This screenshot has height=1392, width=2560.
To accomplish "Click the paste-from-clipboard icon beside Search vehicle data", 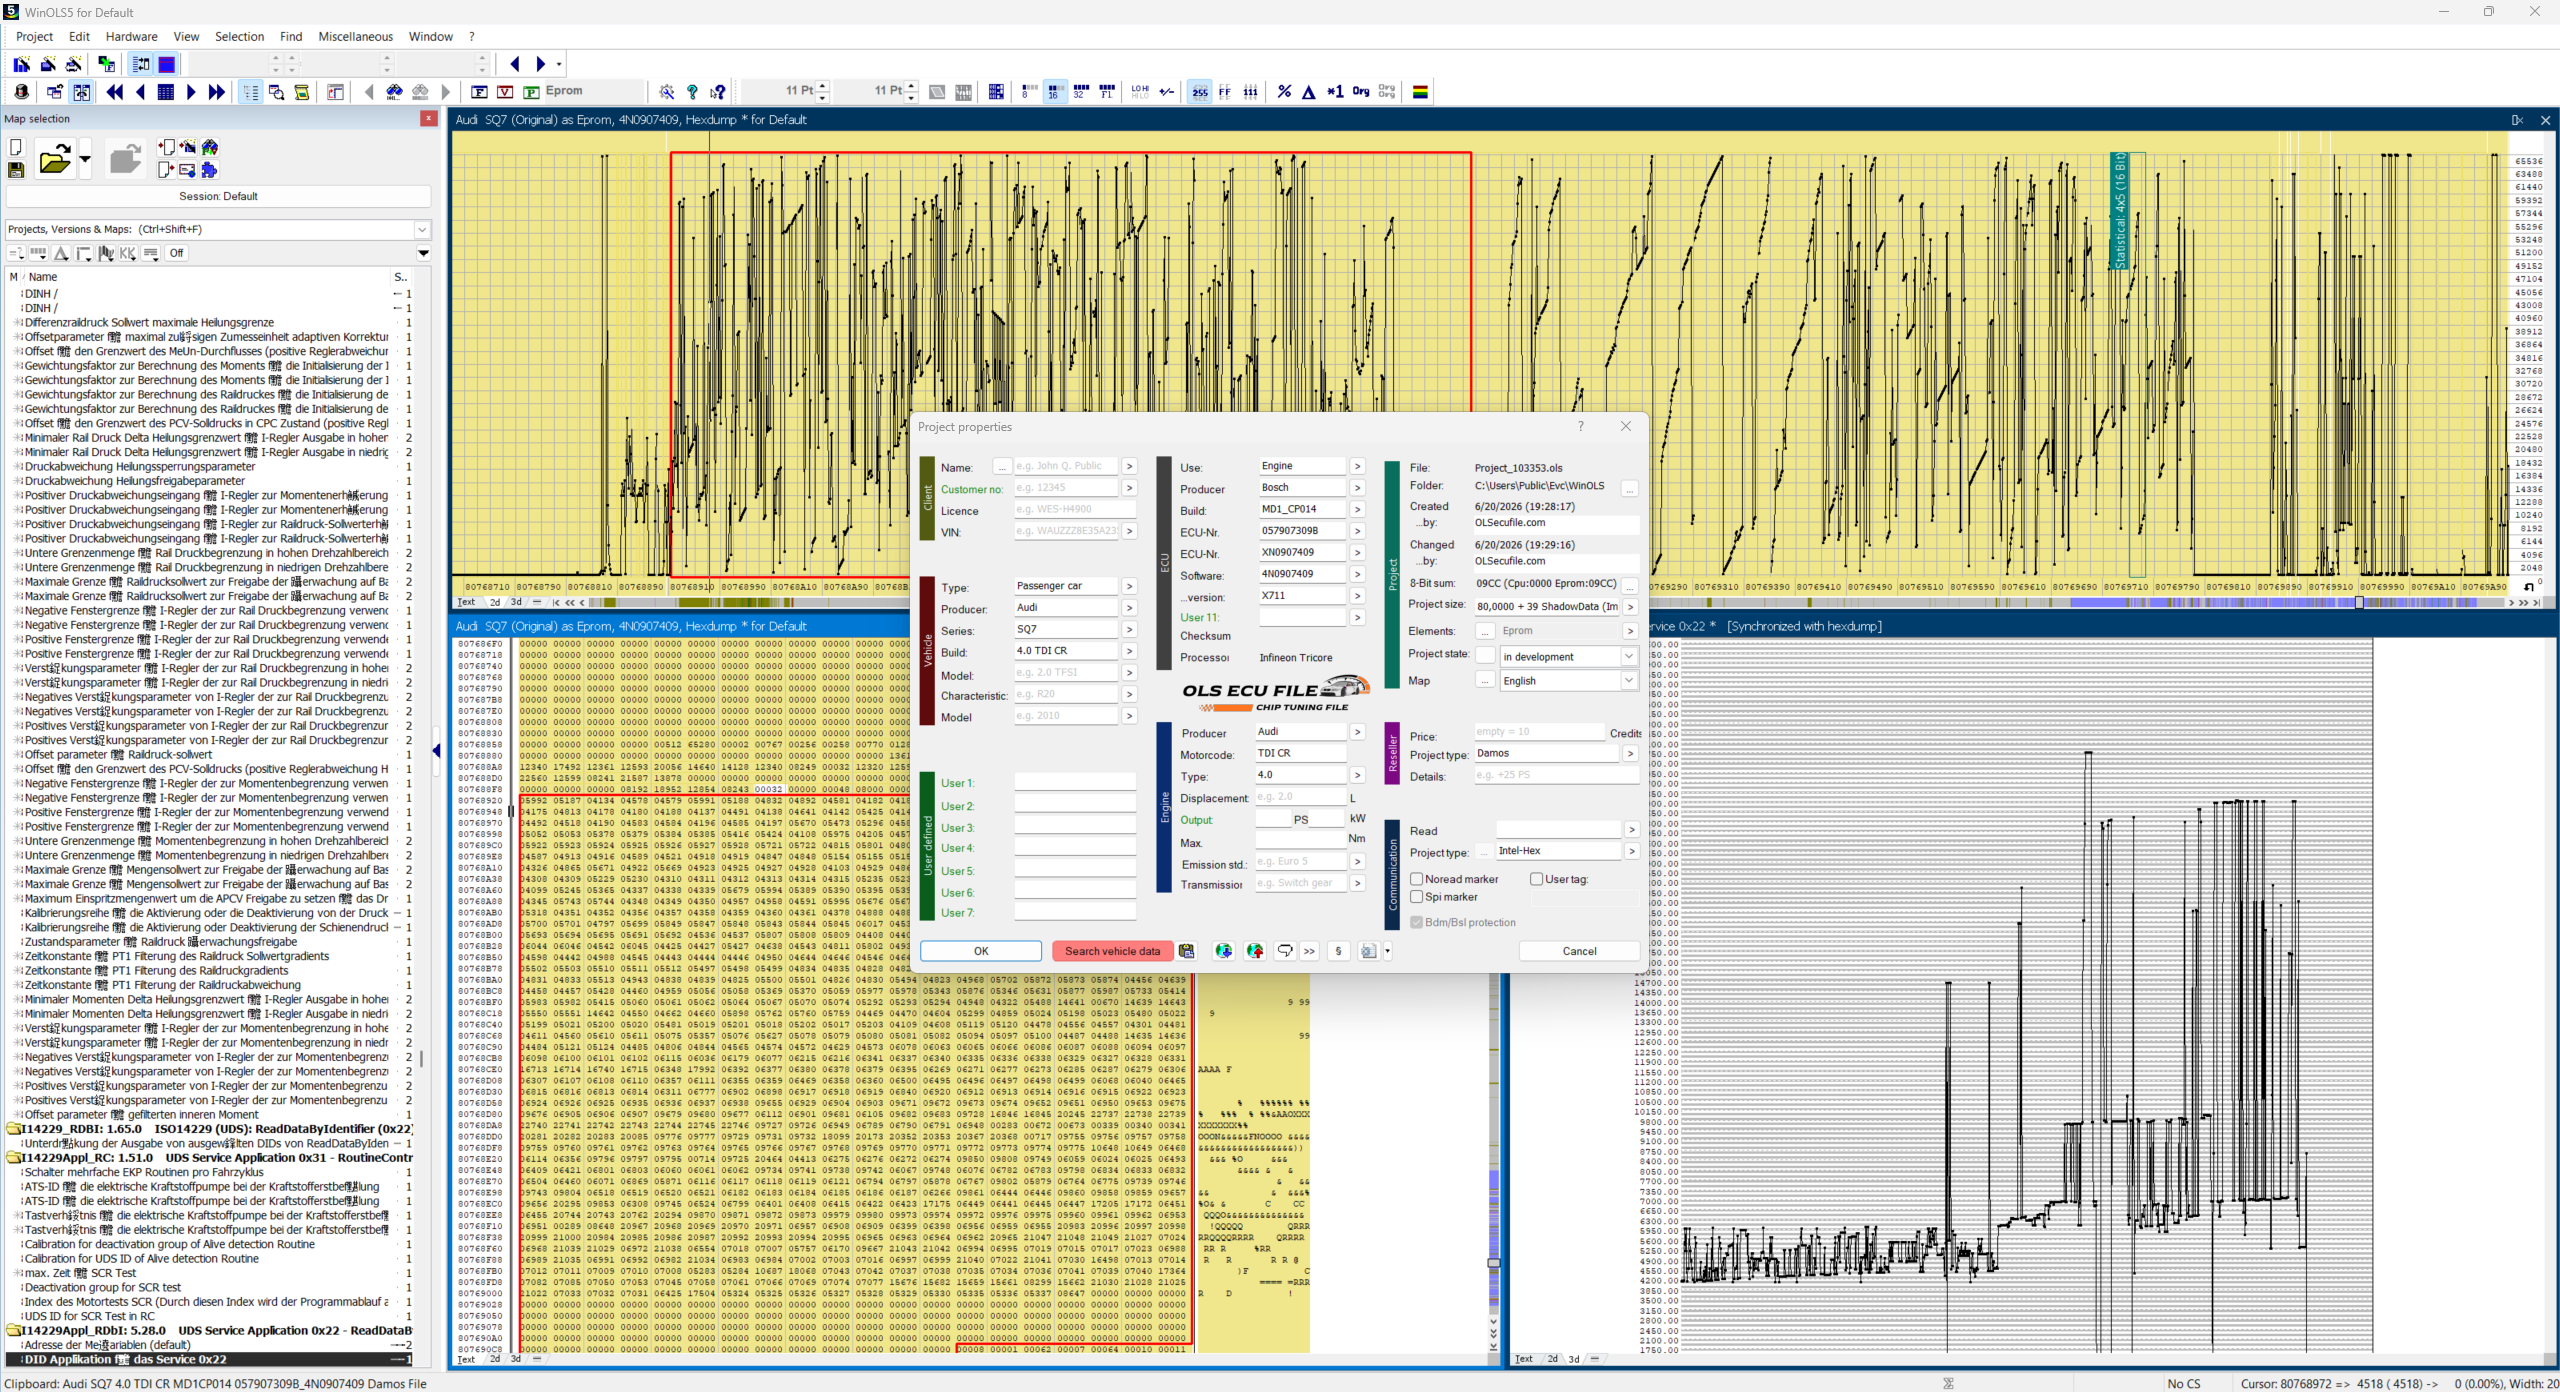I will (1187, 951).
